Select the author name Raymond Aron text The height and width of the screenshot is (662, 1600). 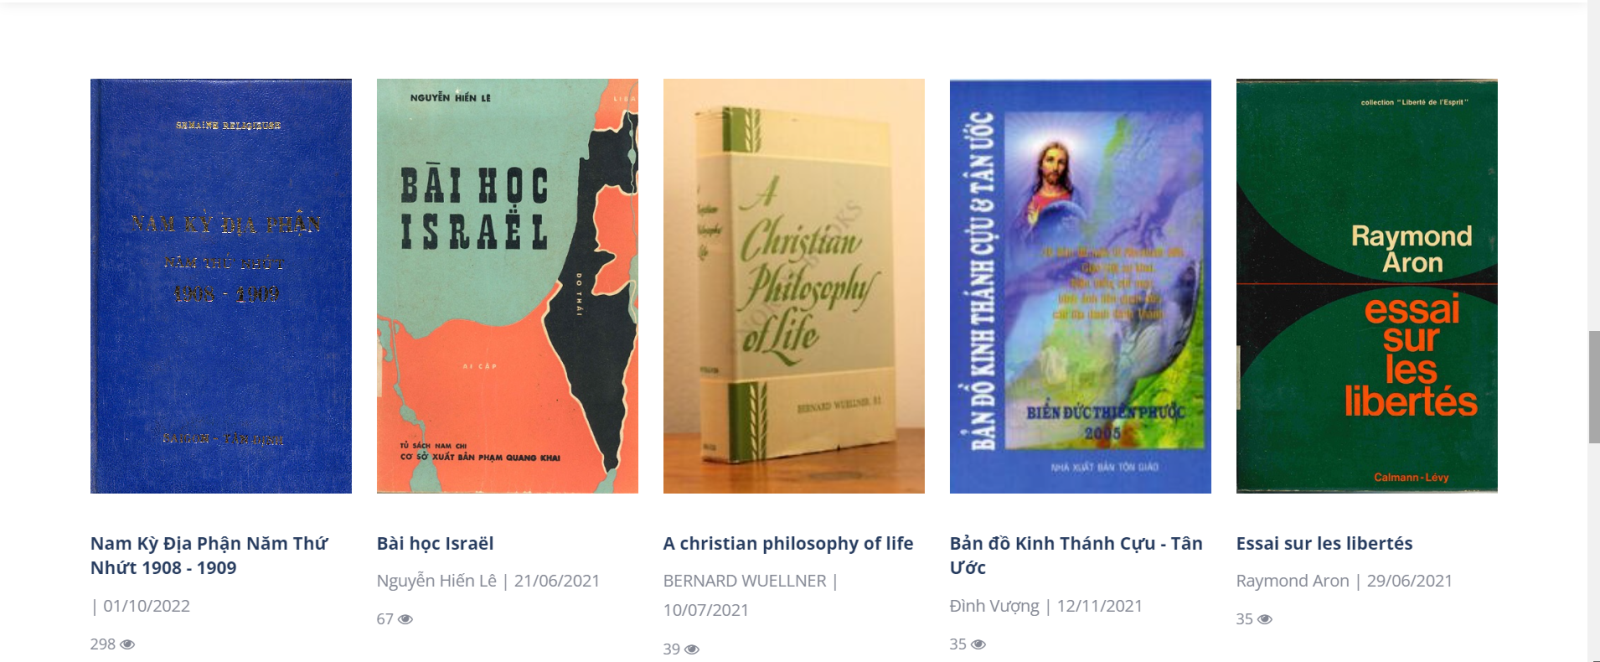[x=1292, y=581]
